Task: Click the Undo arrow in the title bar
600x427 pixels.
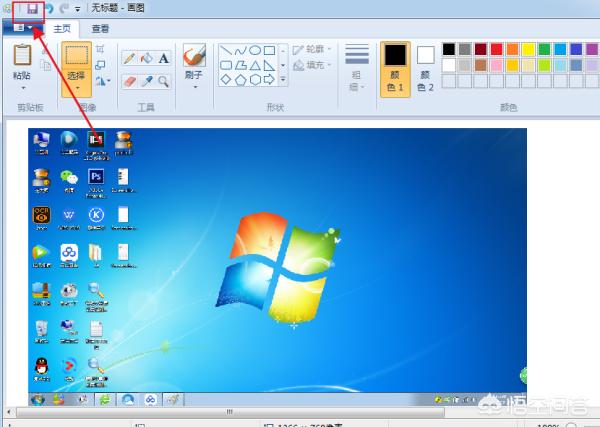Action: 49,8
